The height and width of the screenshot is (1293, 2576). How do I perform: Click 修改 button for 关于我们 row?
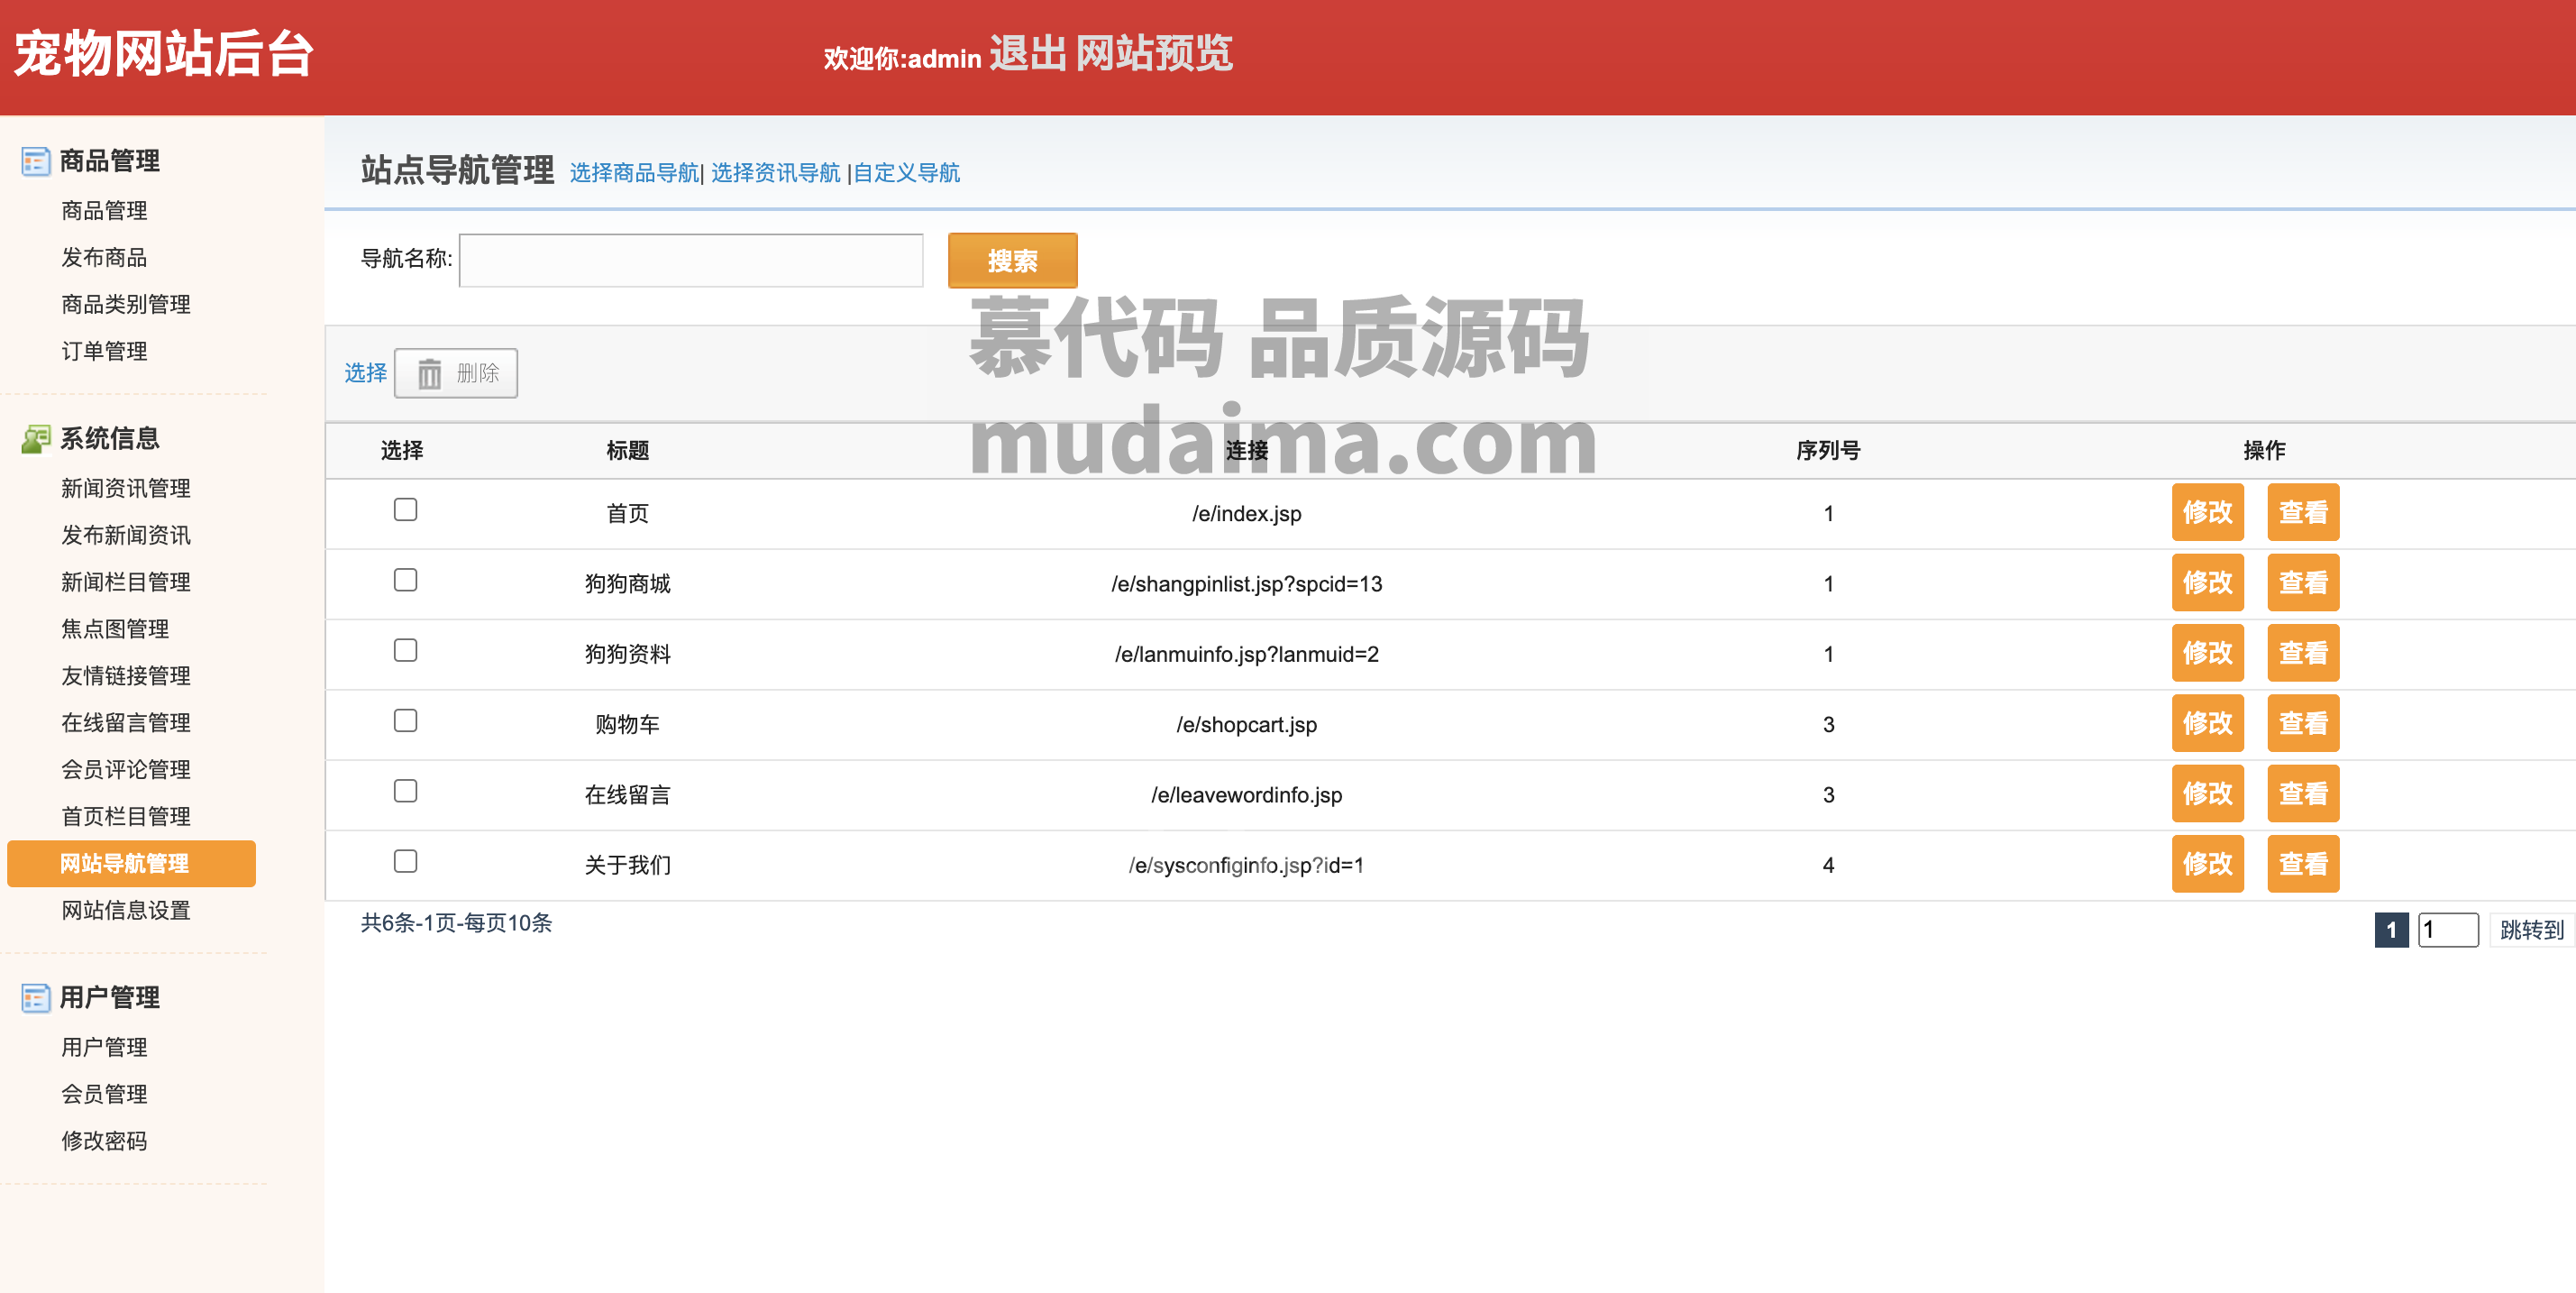click(2207, 863)
